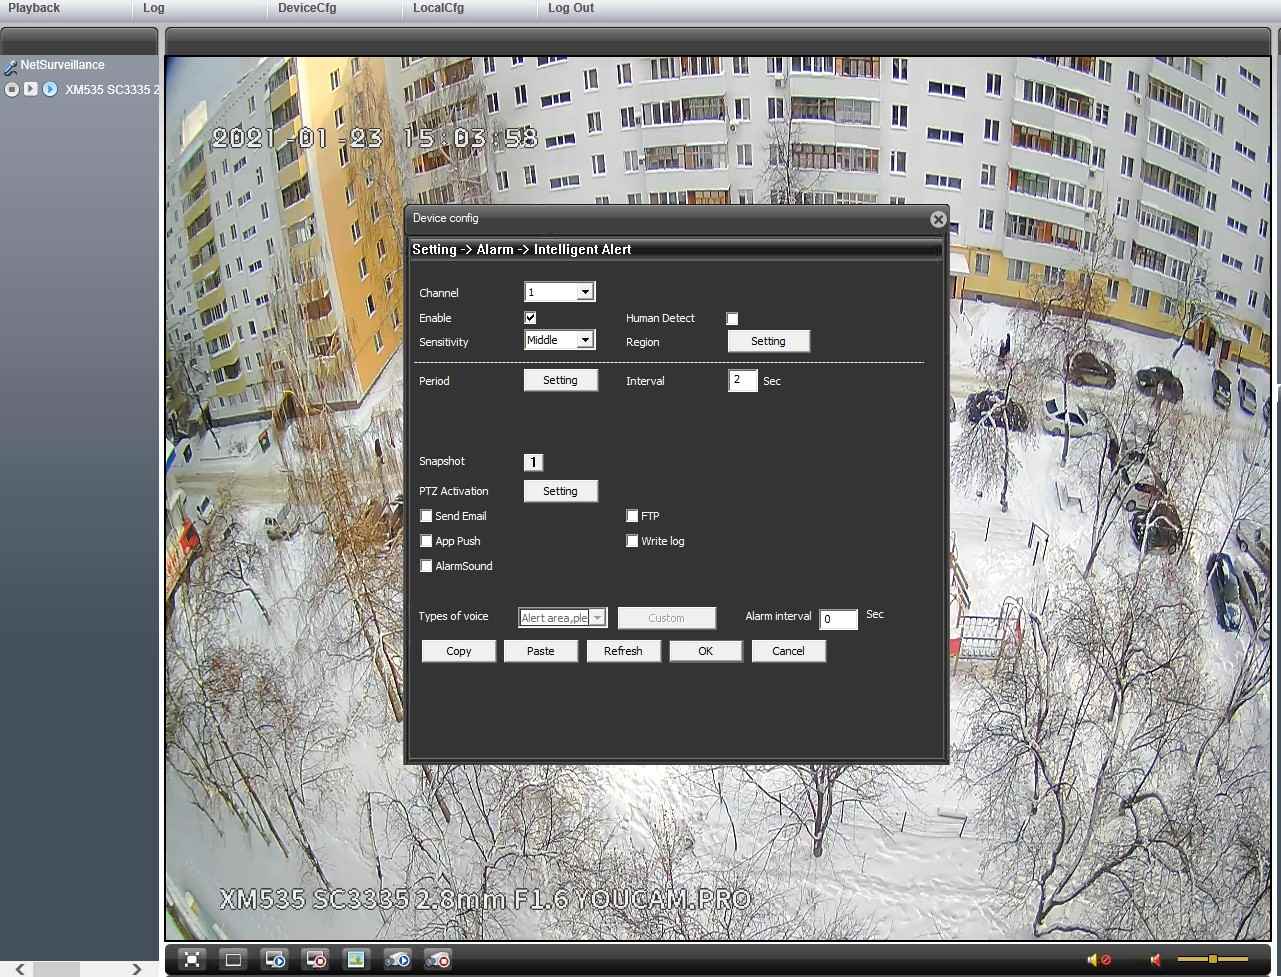Click the Region Setting button
The height and width of the screenshot is (977, 1281).
point(768,341)
